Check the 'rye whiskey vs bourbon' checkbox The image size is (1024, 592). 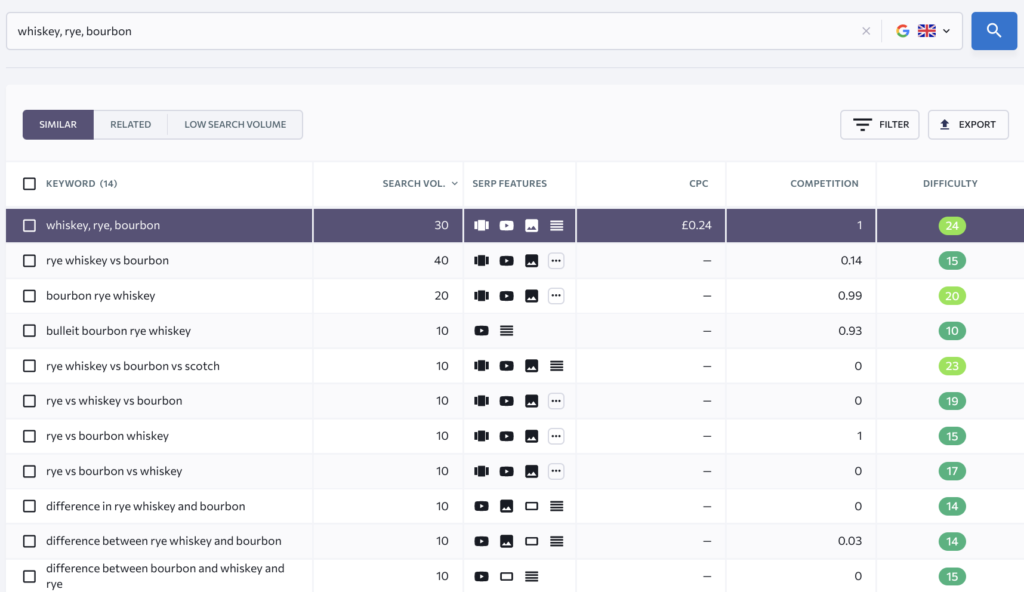coord(29,261)
